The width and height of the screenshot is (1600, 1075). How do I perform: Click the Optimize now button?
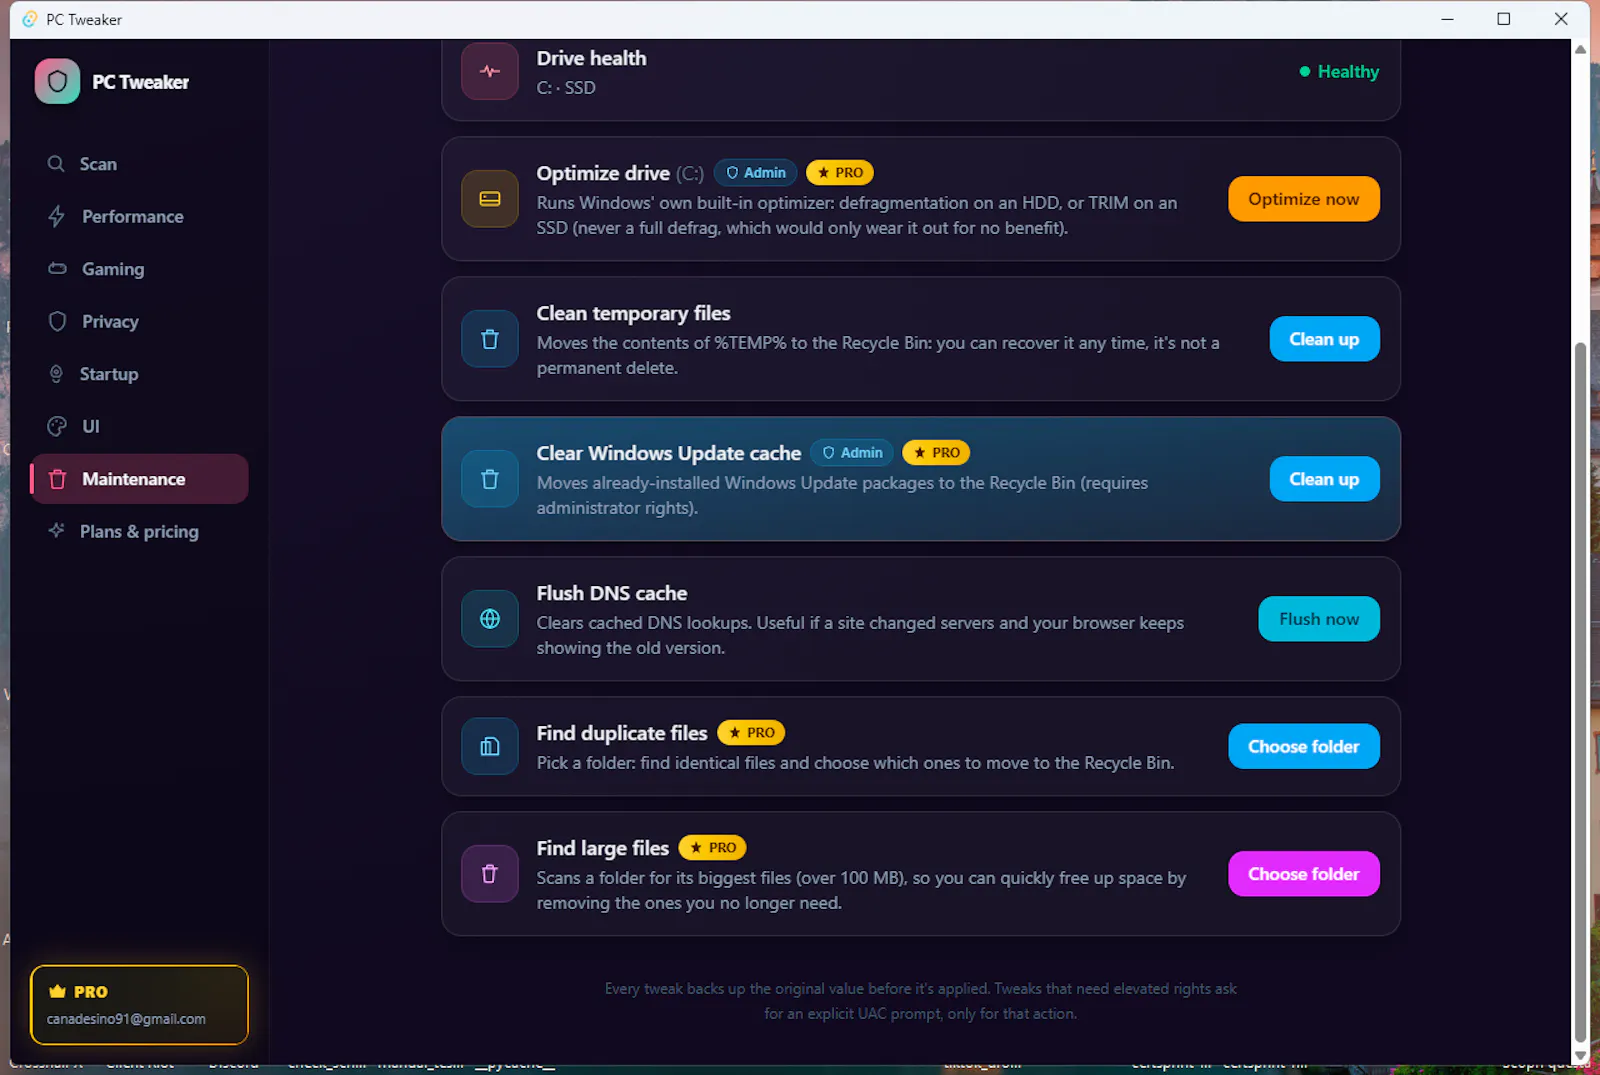pos(1304,199)
